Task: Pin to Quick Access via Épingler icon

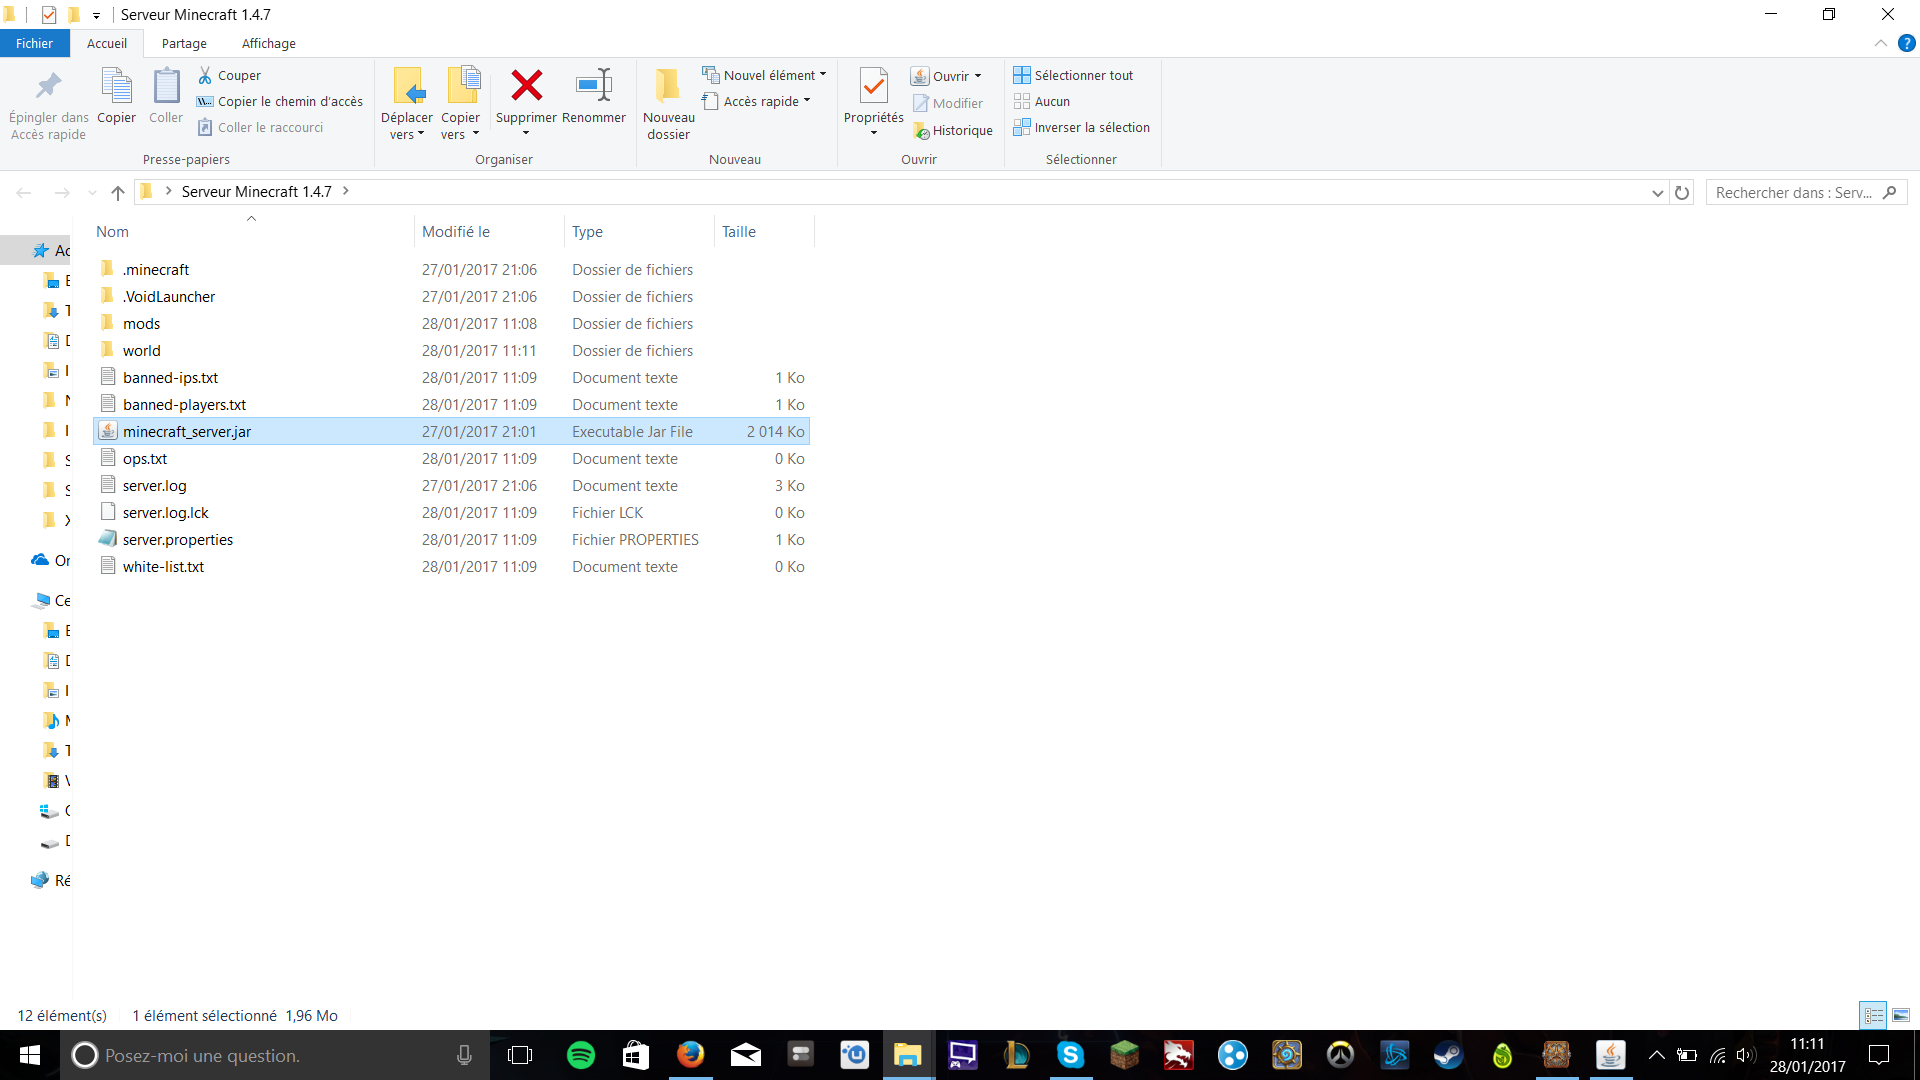Action: click(x=48, y=103)
